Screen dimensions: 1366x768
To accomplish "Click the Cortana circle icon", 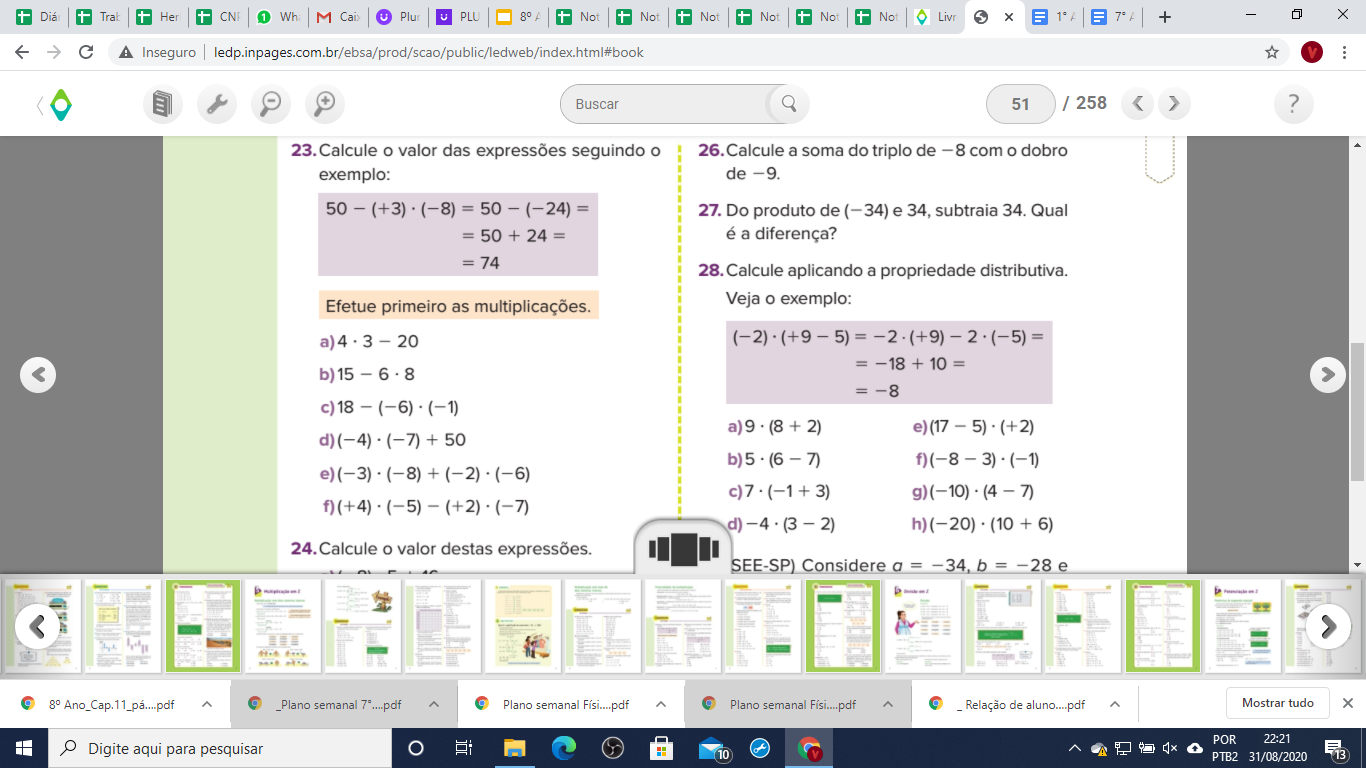I will (x=416, y=748).
